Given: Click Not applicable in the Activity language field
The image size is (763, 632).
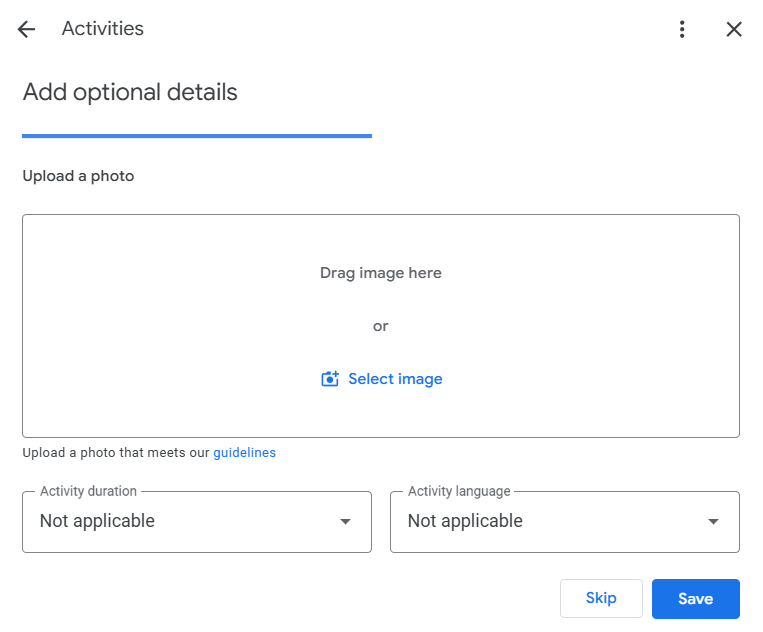Looking at the screenshot, I should [x=465, y=521].
